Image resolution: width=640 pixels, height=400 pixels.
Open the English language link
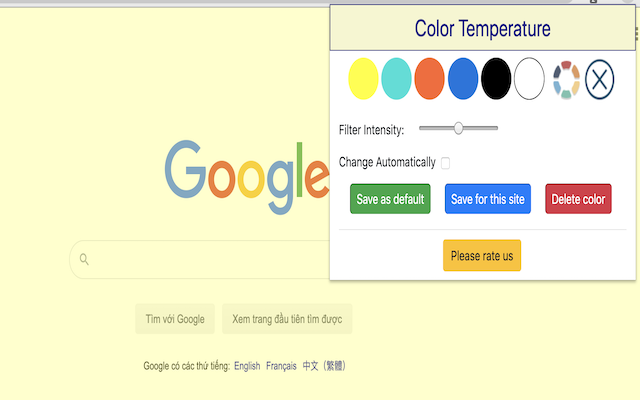247,366
